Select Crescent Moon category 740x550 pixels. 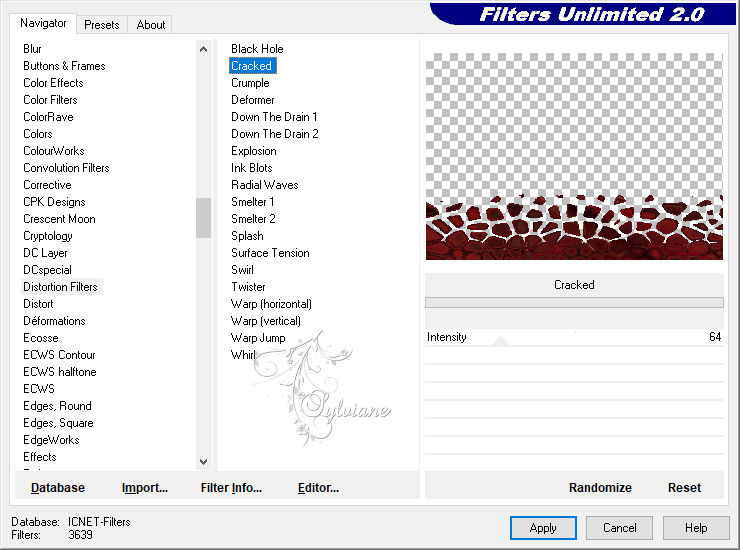pos(59,219)
